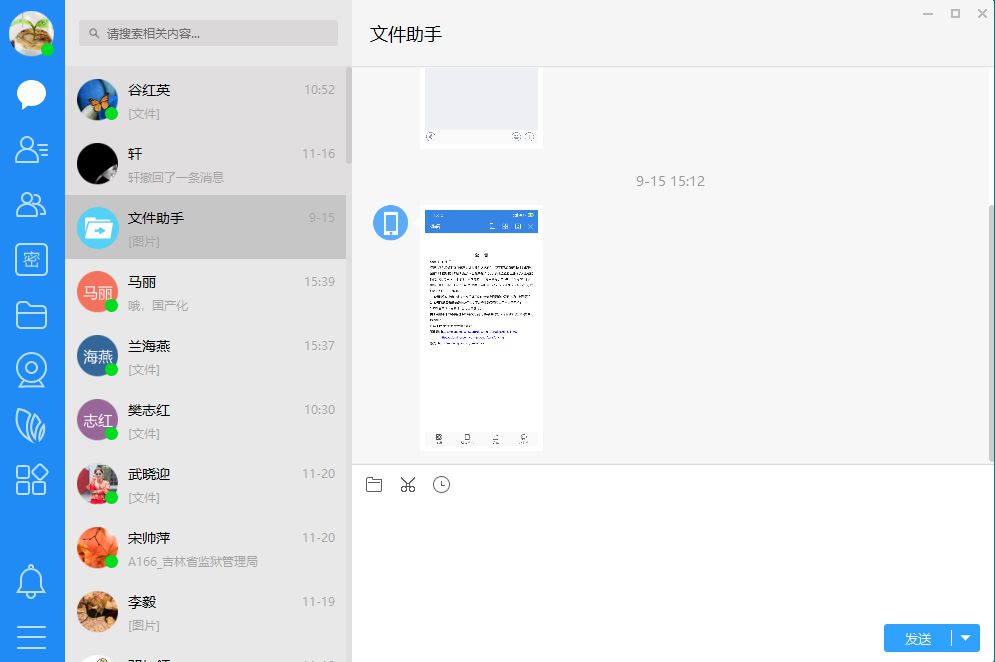Click the search contacts input field
The image size is (995, 662).
(208, 33)
